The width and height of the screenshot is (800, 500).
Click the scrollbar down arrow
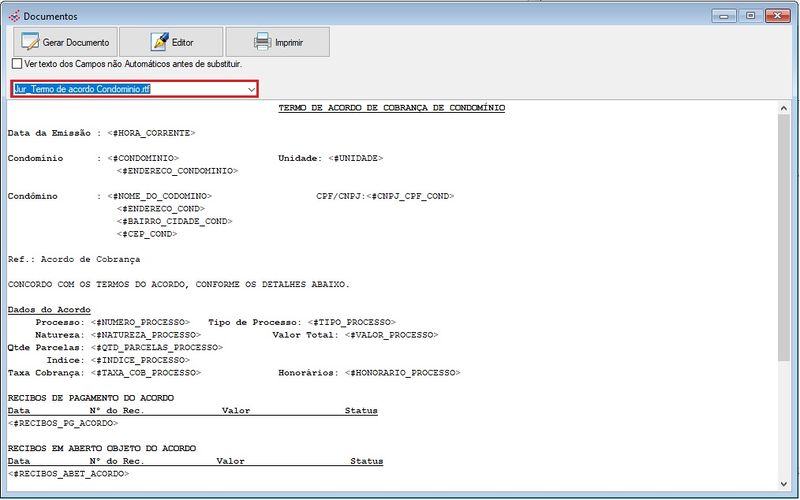pyautogui.click(x=783, y=482)
